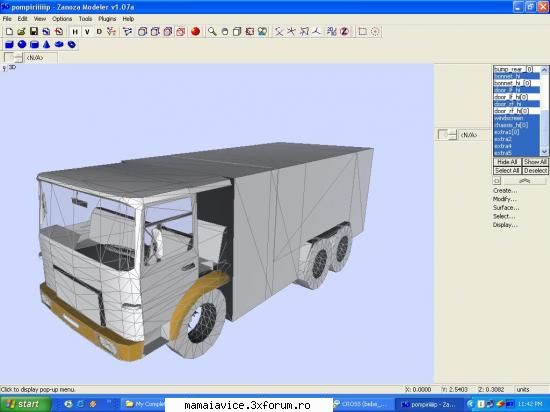Image resolution: width=550 pixels, height=412 pixels.
Task: Select extra4 in objects list
Action: [x=516, y=146]
